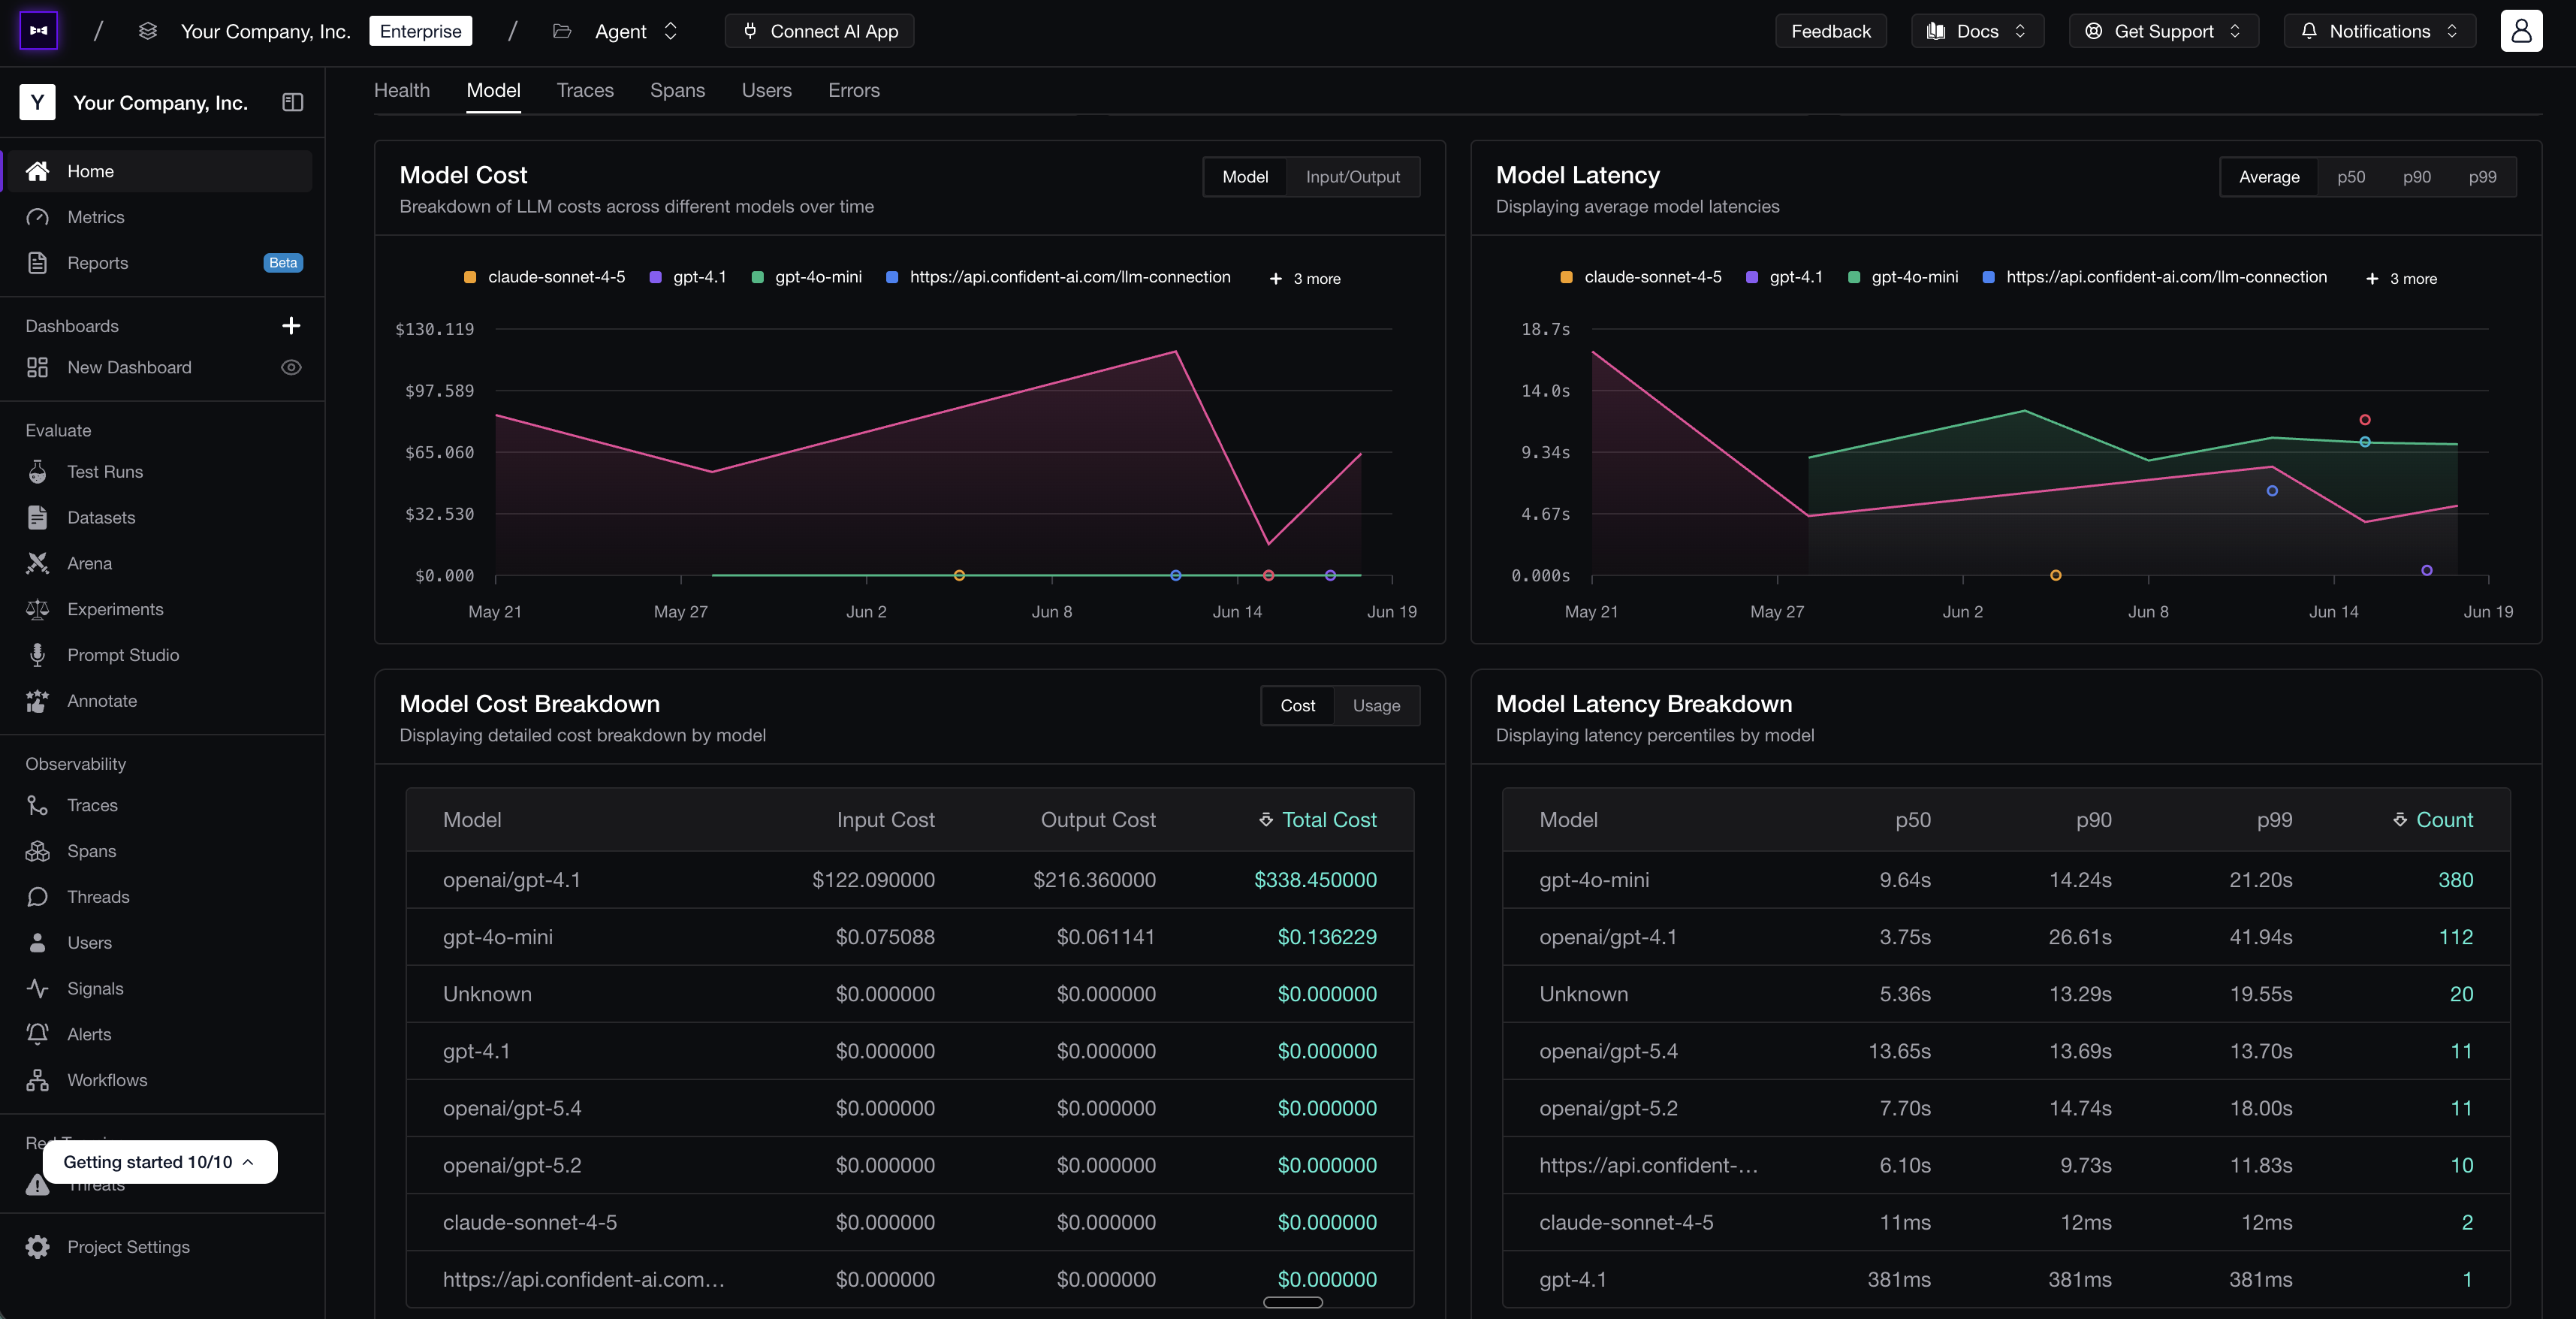Open the Docs dropdown
This screenshot has width=2576, height=1319.
point(1977,31)
